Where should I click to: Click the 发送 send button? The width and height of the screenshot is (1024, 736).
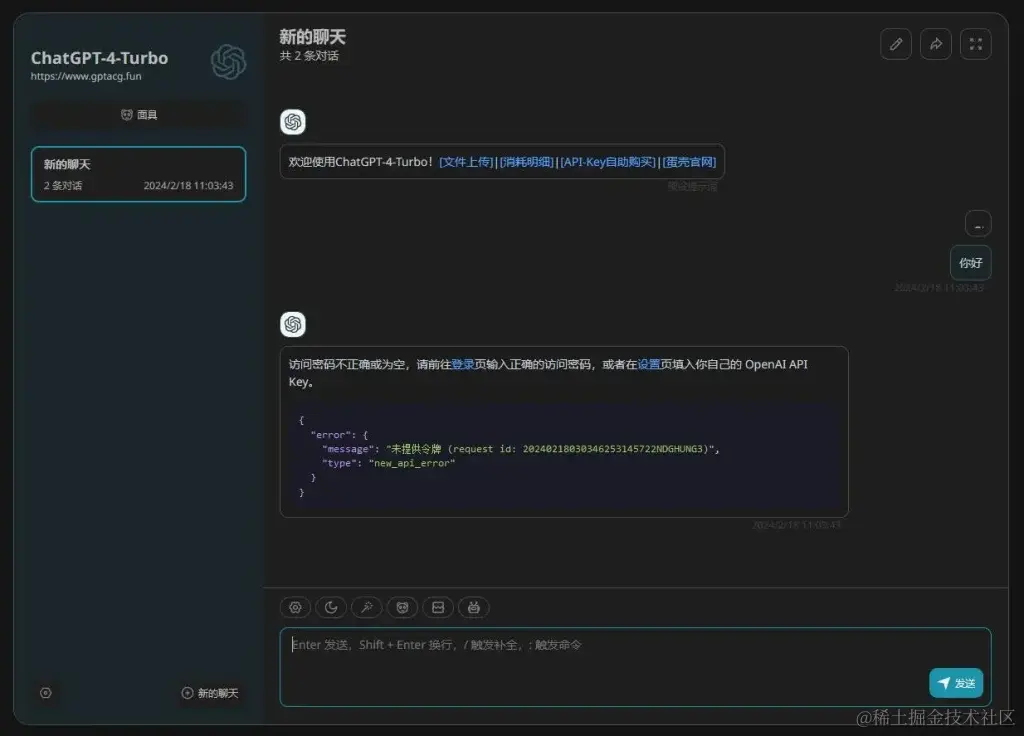click(956, 683)
